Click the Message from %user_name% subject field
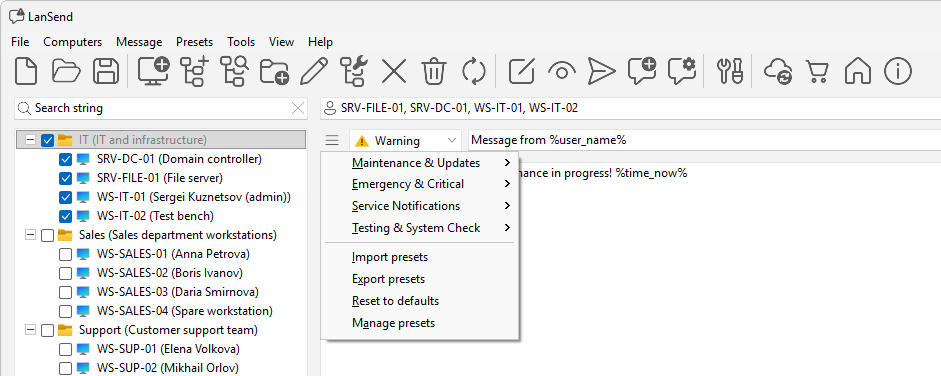The width and height of the screenshot is (941, 376). (x=705, y=140)
